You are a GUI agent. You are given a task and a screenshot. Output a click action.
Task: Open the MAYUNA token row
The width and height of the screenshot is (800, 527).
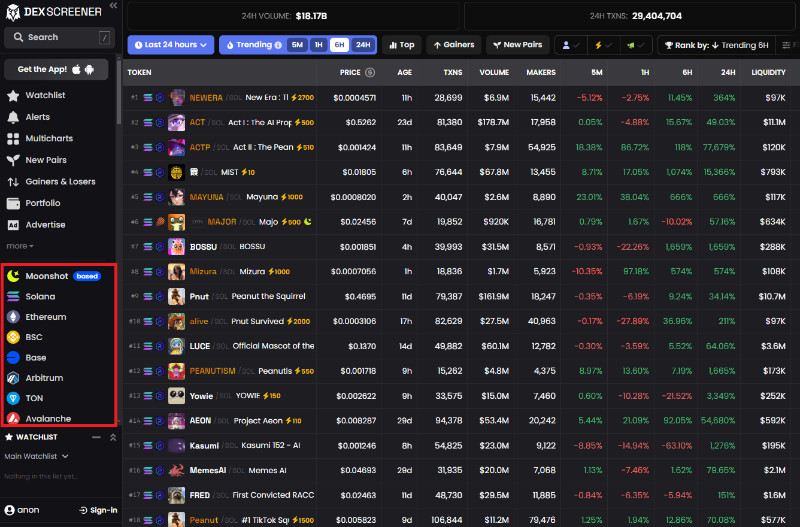459,197
